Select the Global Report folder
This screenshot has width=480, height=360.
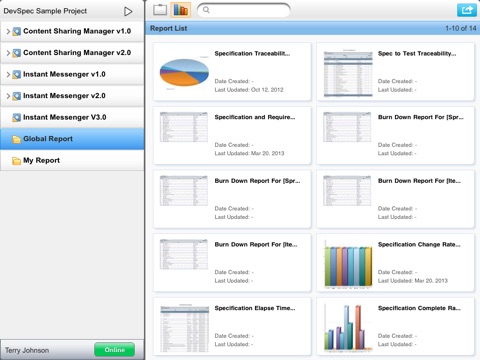(72, 139)
